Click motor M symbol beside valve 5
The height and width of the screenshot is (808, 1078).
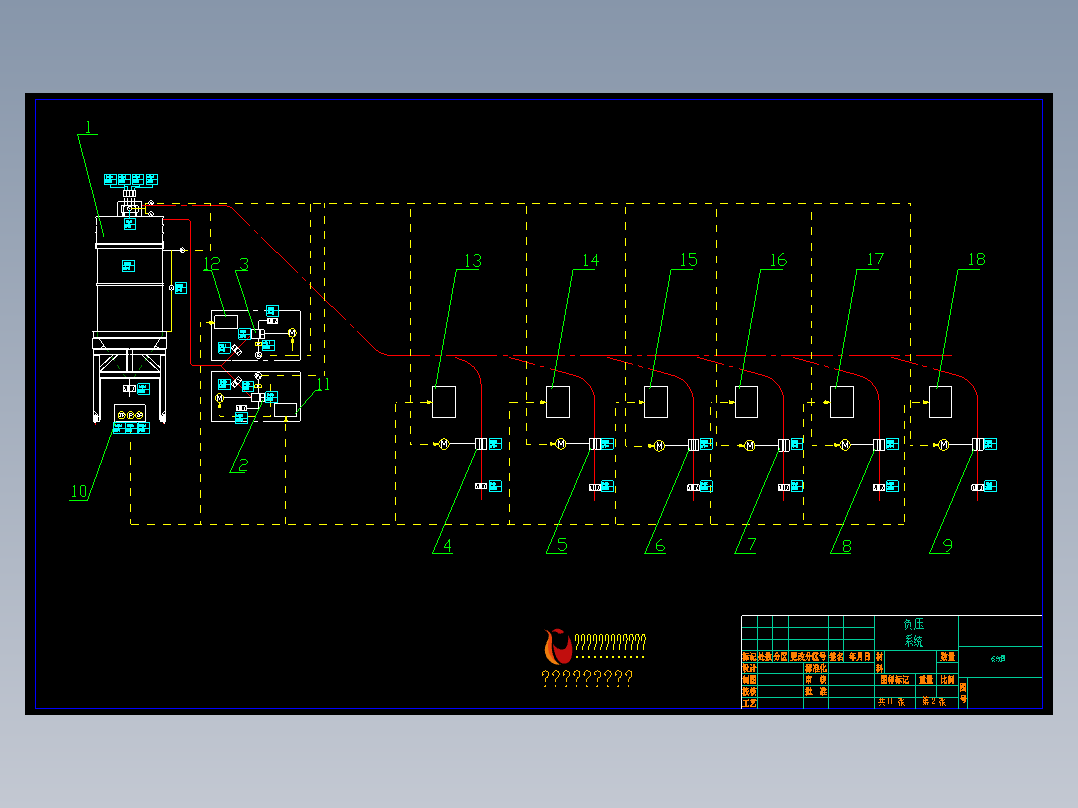[x=561, y=444]
